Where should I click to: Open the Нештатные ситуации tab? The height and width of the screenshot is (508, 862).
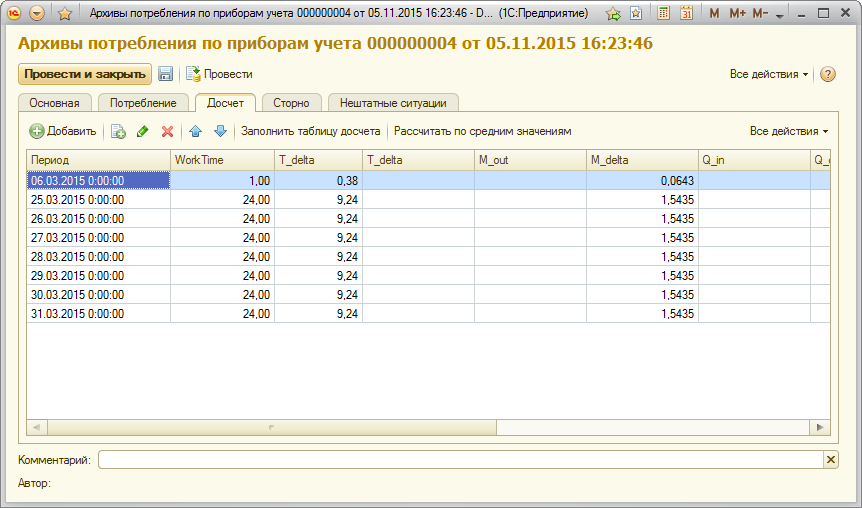click(x=393, y=103)
